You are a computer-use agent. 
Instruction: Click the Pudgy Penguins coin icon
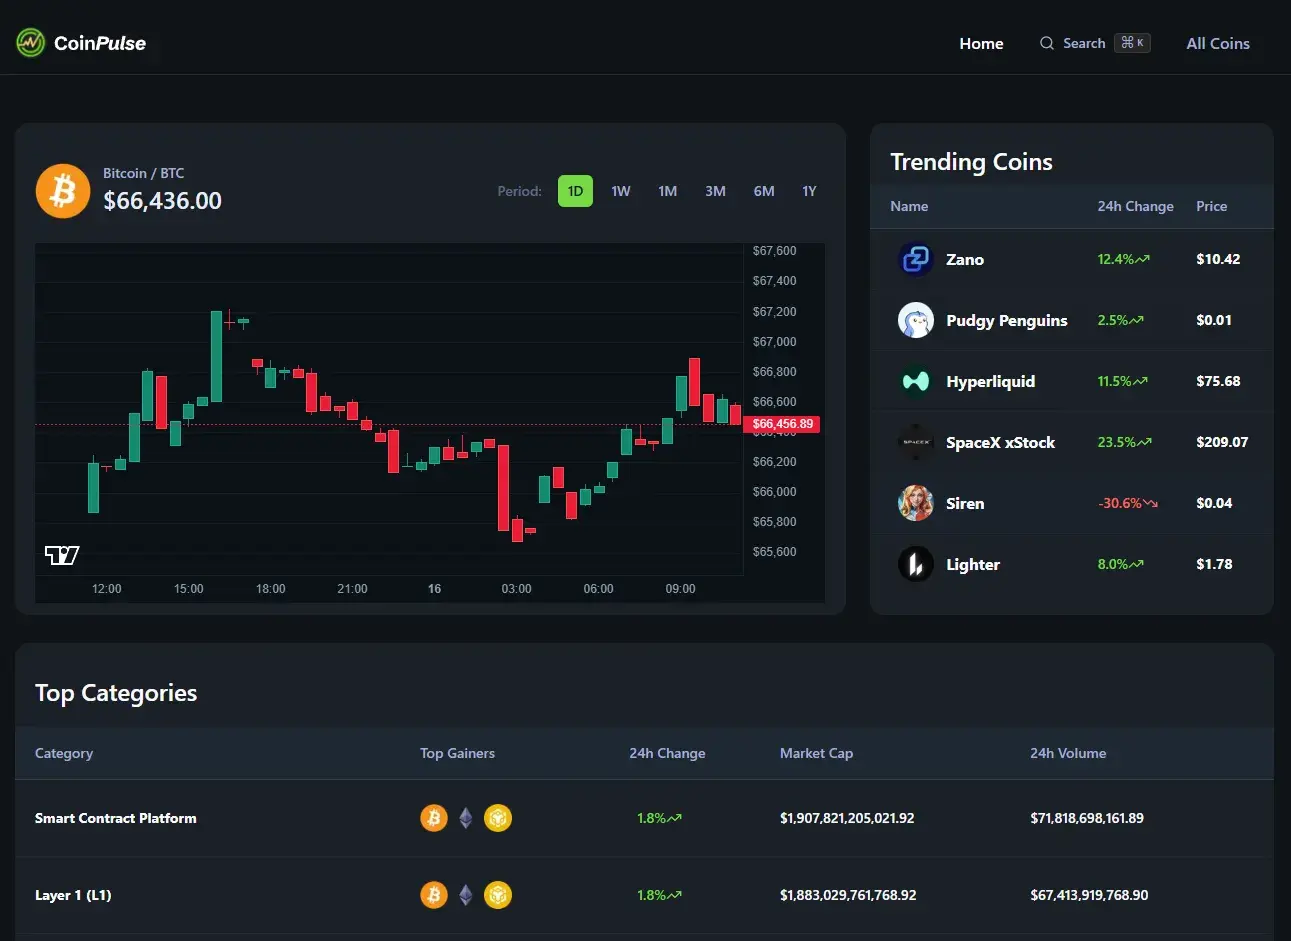[x=916, y=320]
